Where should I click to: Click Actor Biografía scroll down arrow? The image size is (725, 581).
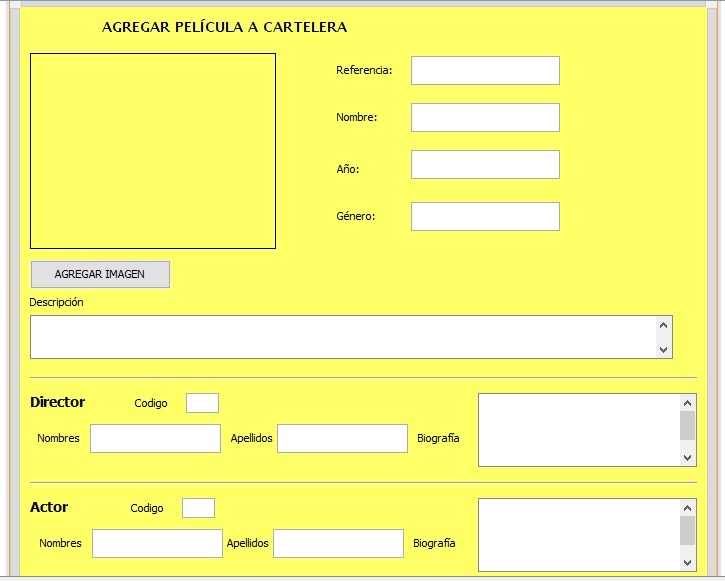point(688,563)
